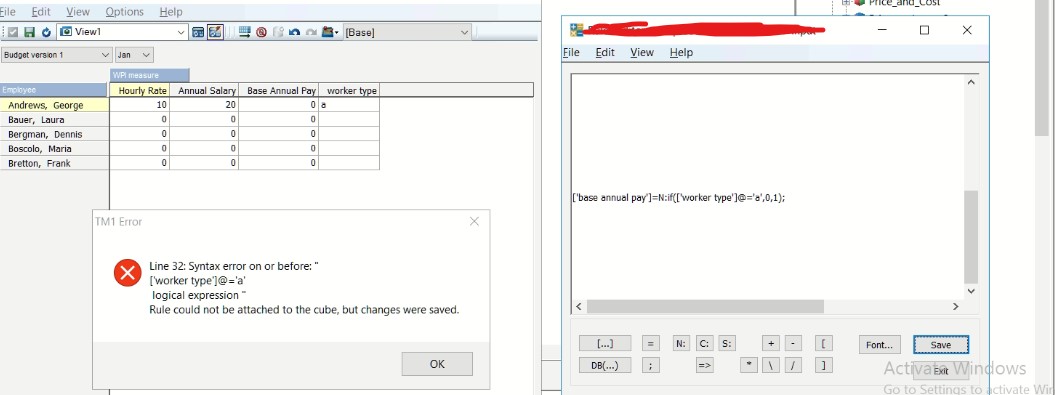Screen dimensions: 1055x395
Task: Toggle the highlighted view layout icon
Action: [x=215, y=32]
